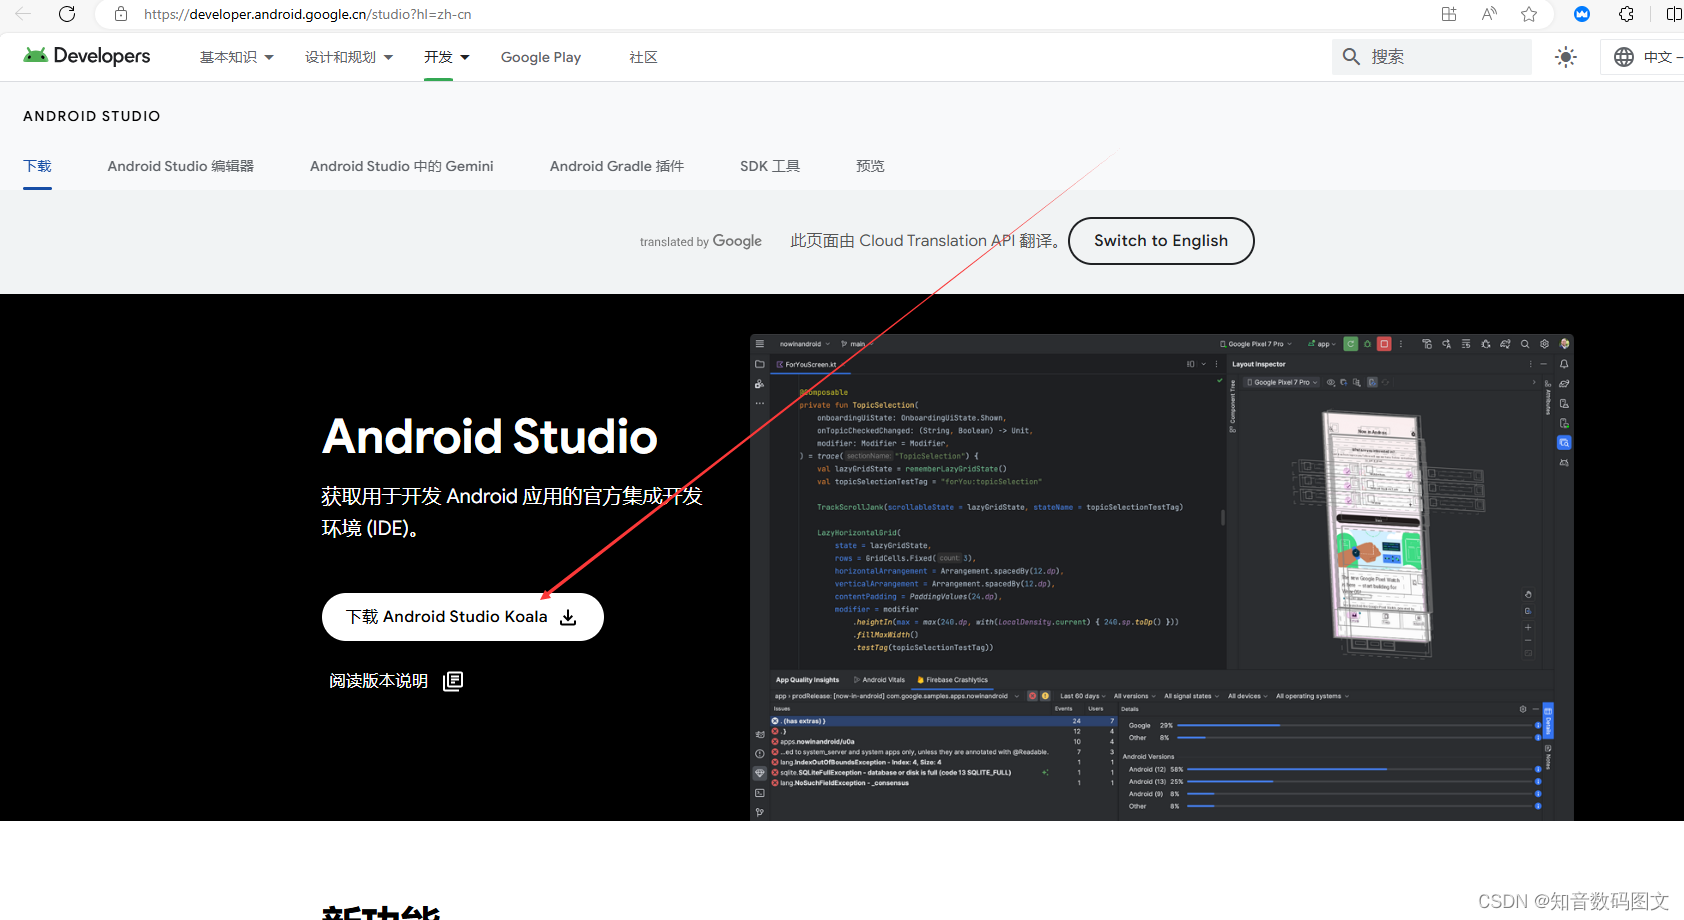Click the globe language icon

1623,56
